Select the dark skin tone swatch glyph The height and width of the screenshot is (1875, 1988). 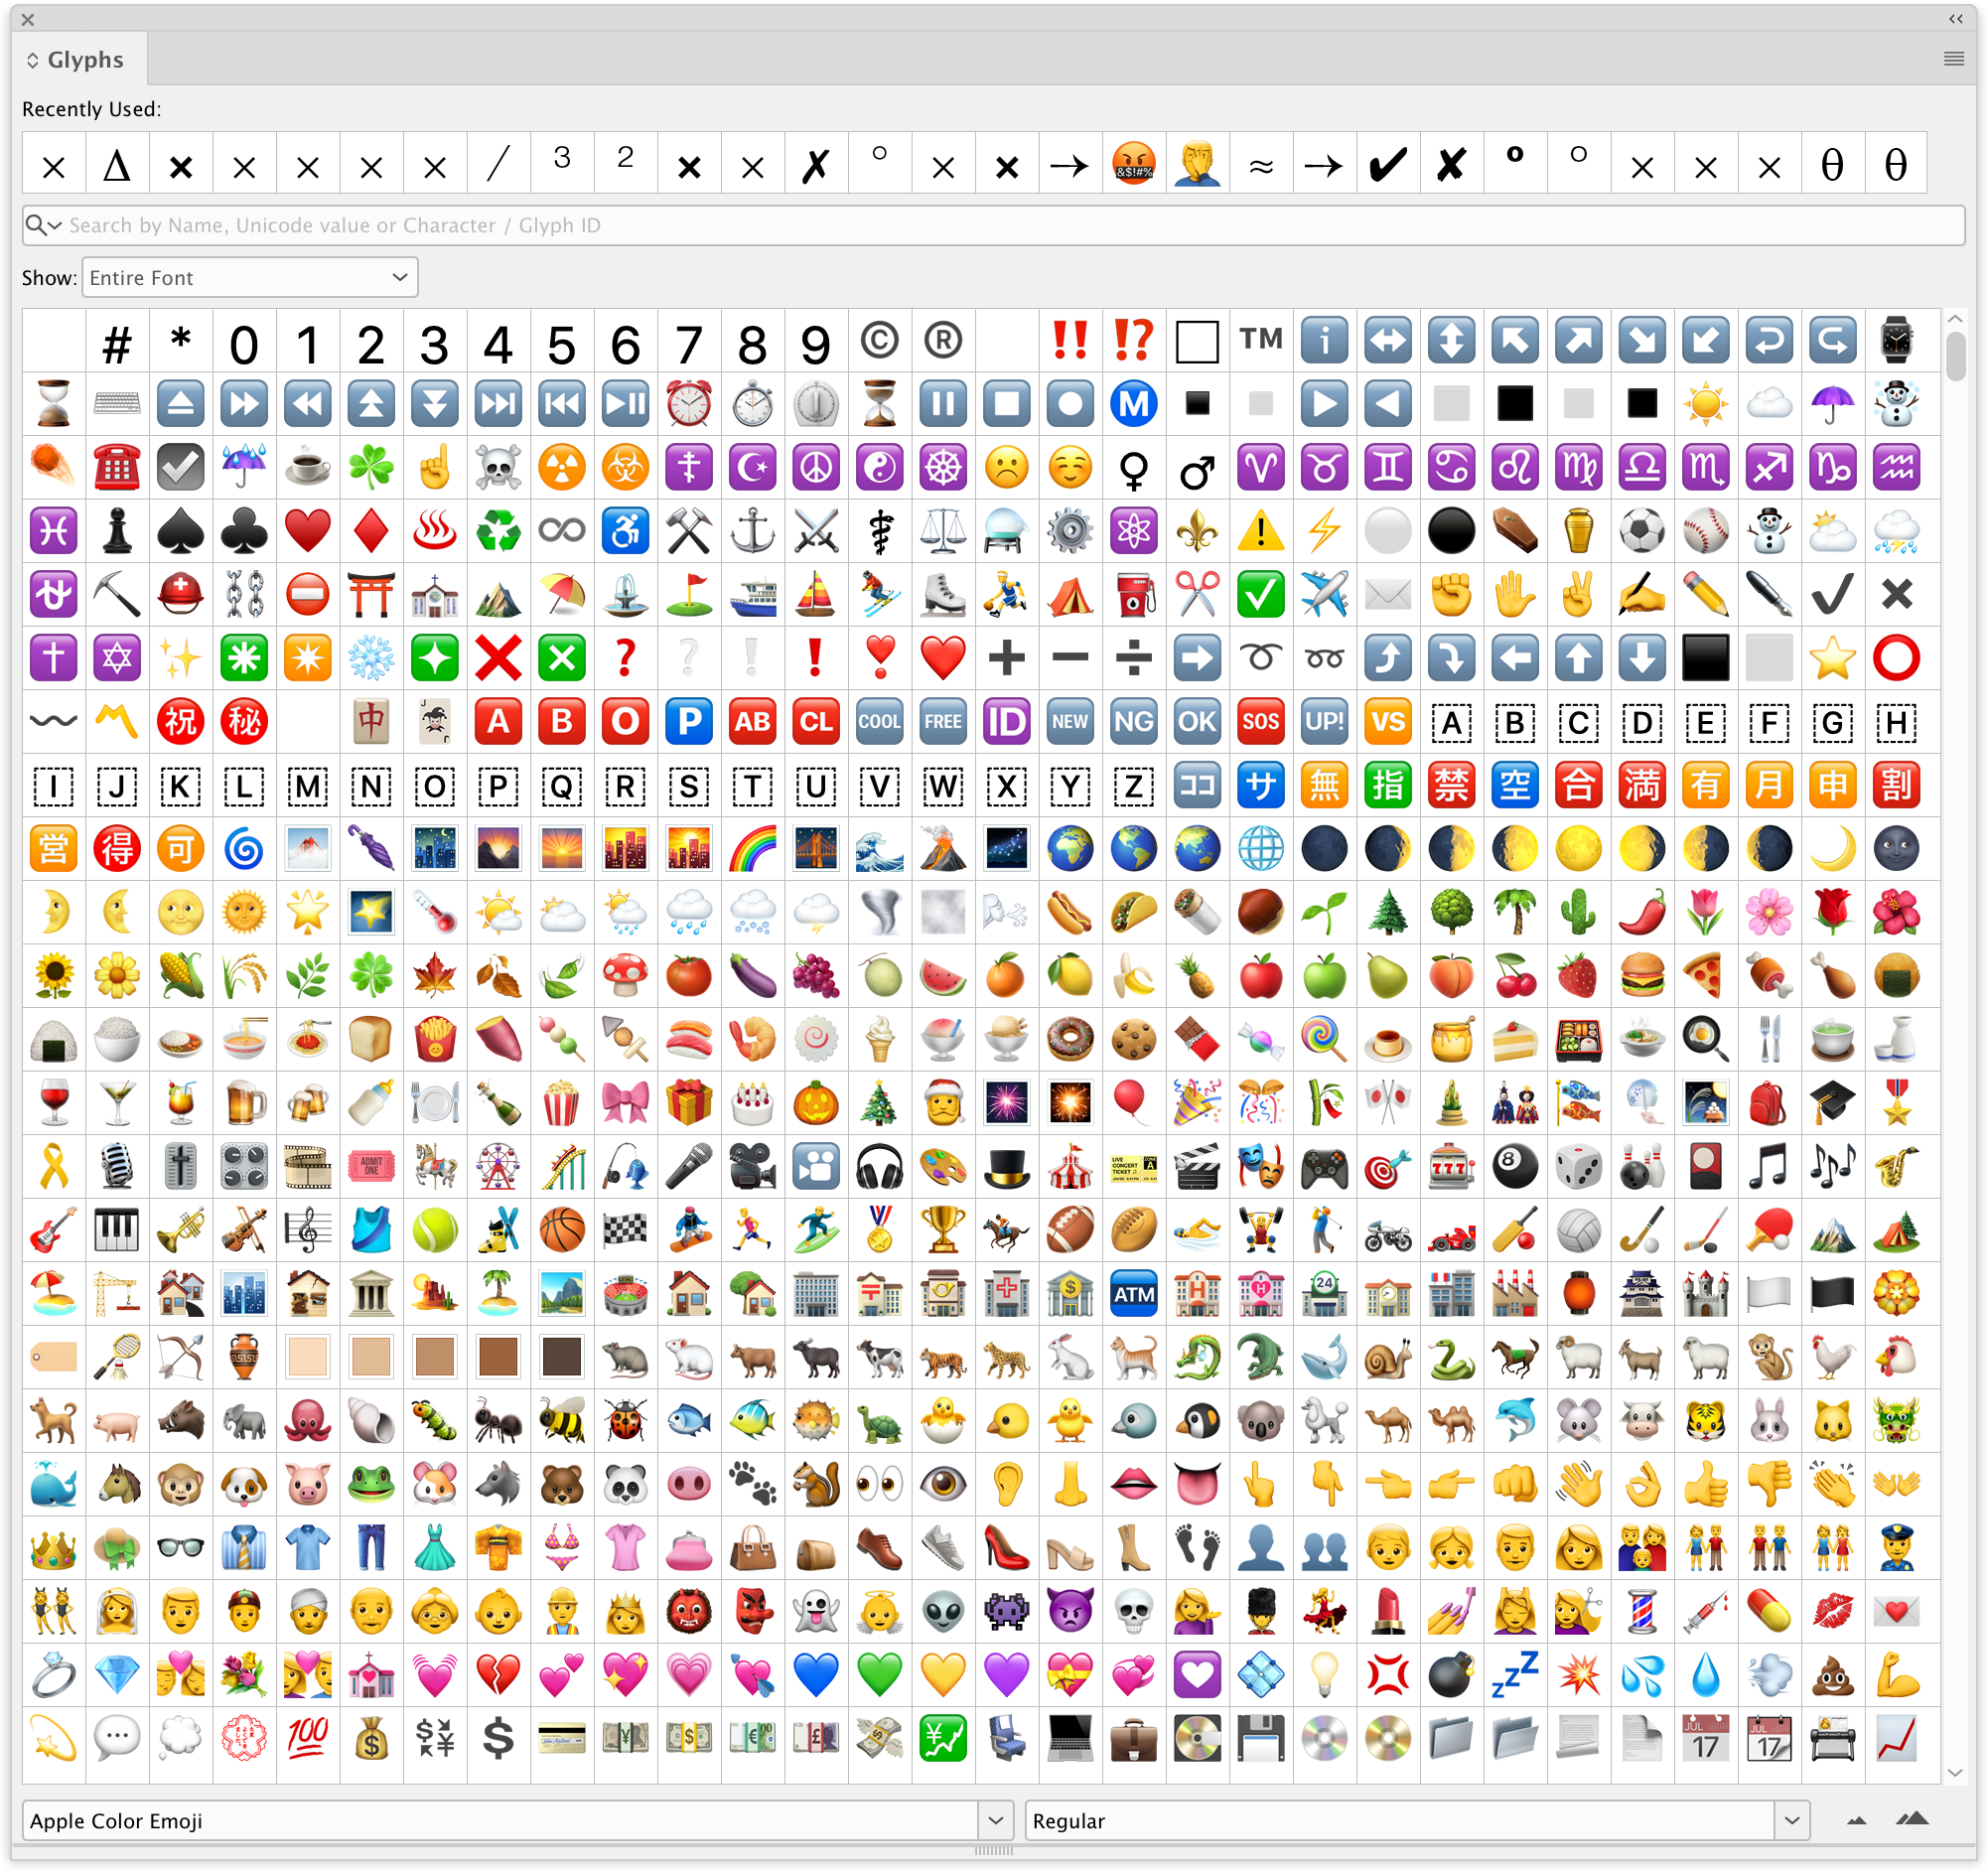[562, 1357]
